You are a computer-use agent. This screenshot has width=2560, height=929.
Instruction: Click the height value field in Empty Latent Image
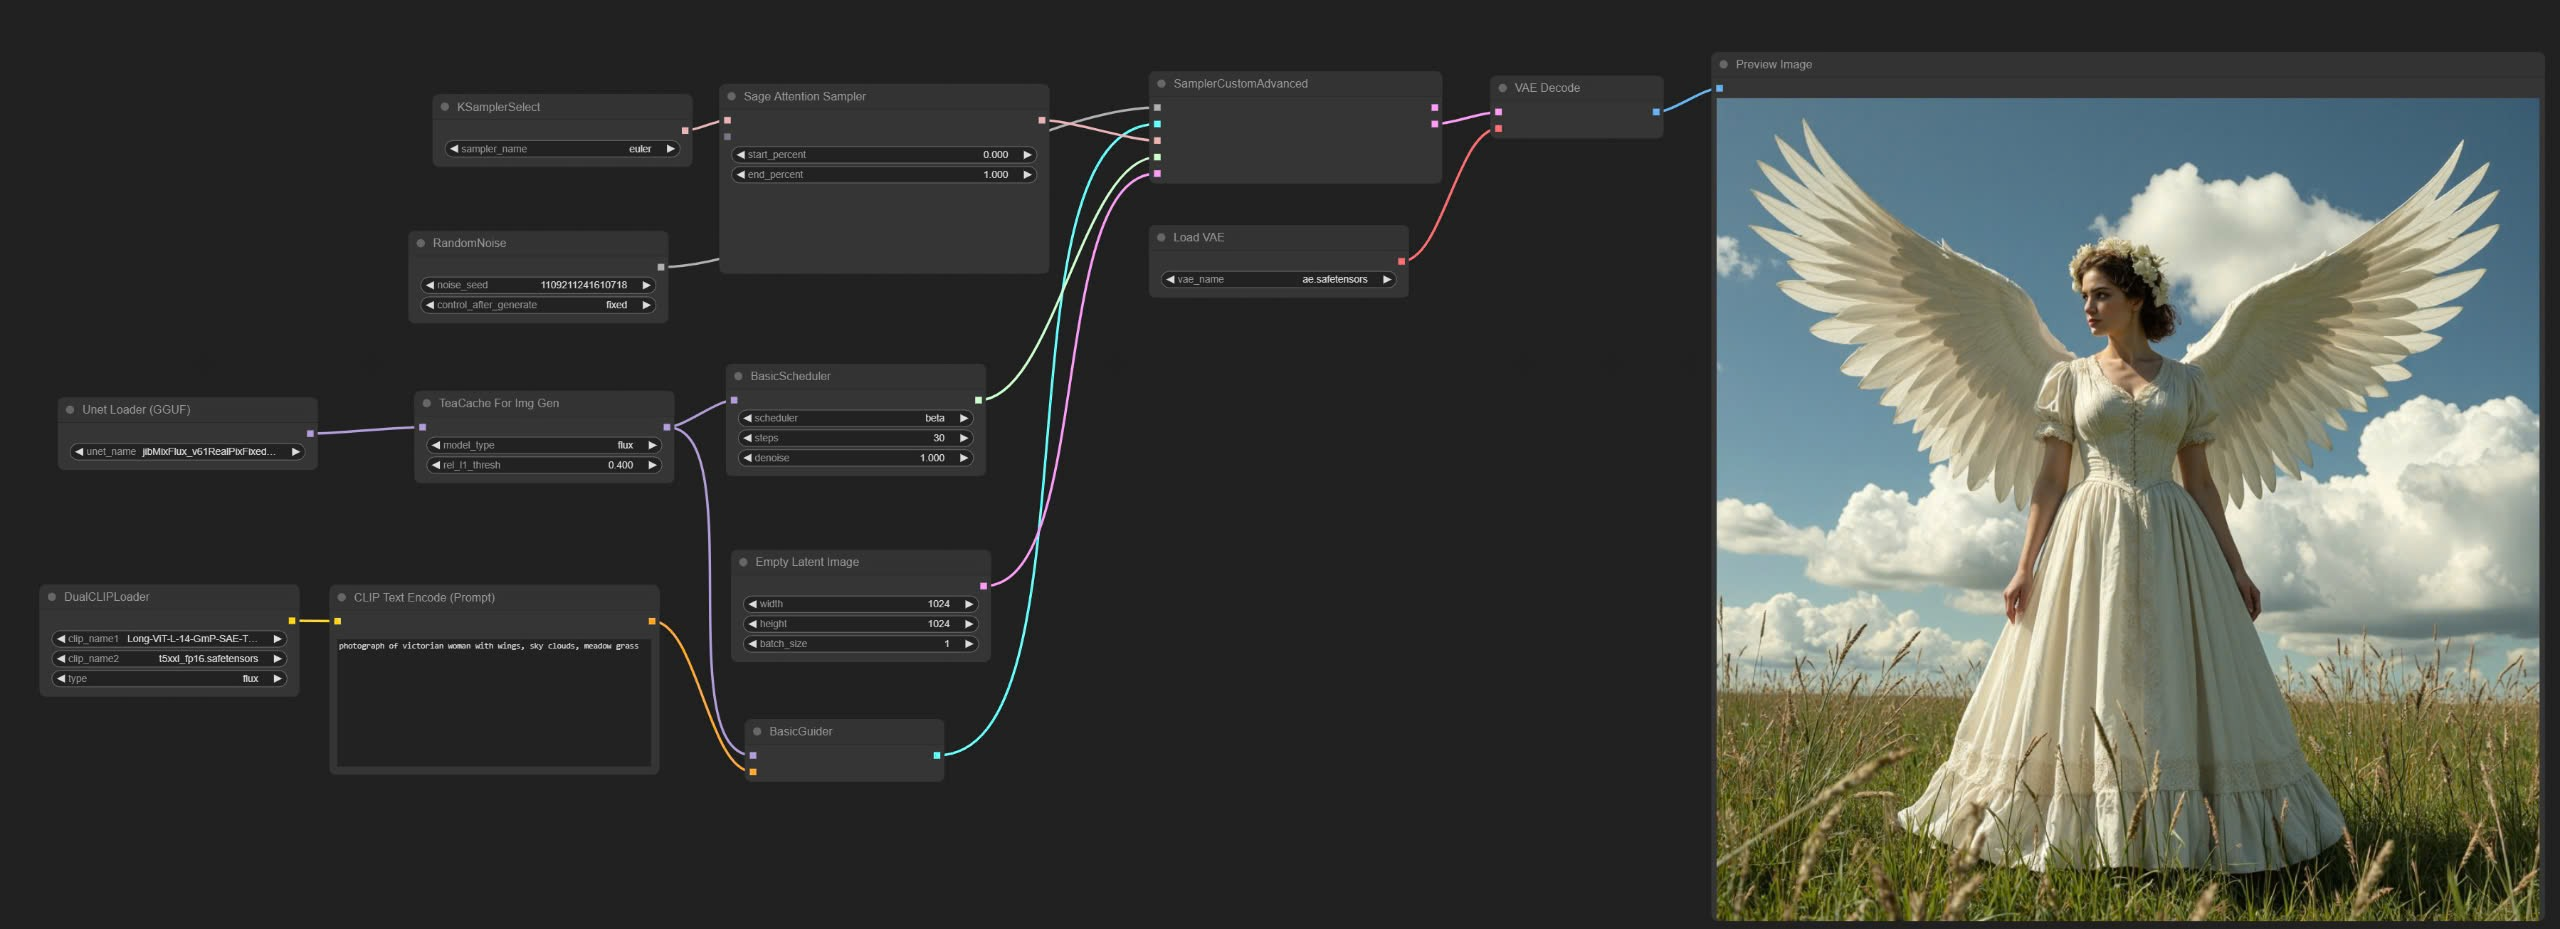point(860,624)
